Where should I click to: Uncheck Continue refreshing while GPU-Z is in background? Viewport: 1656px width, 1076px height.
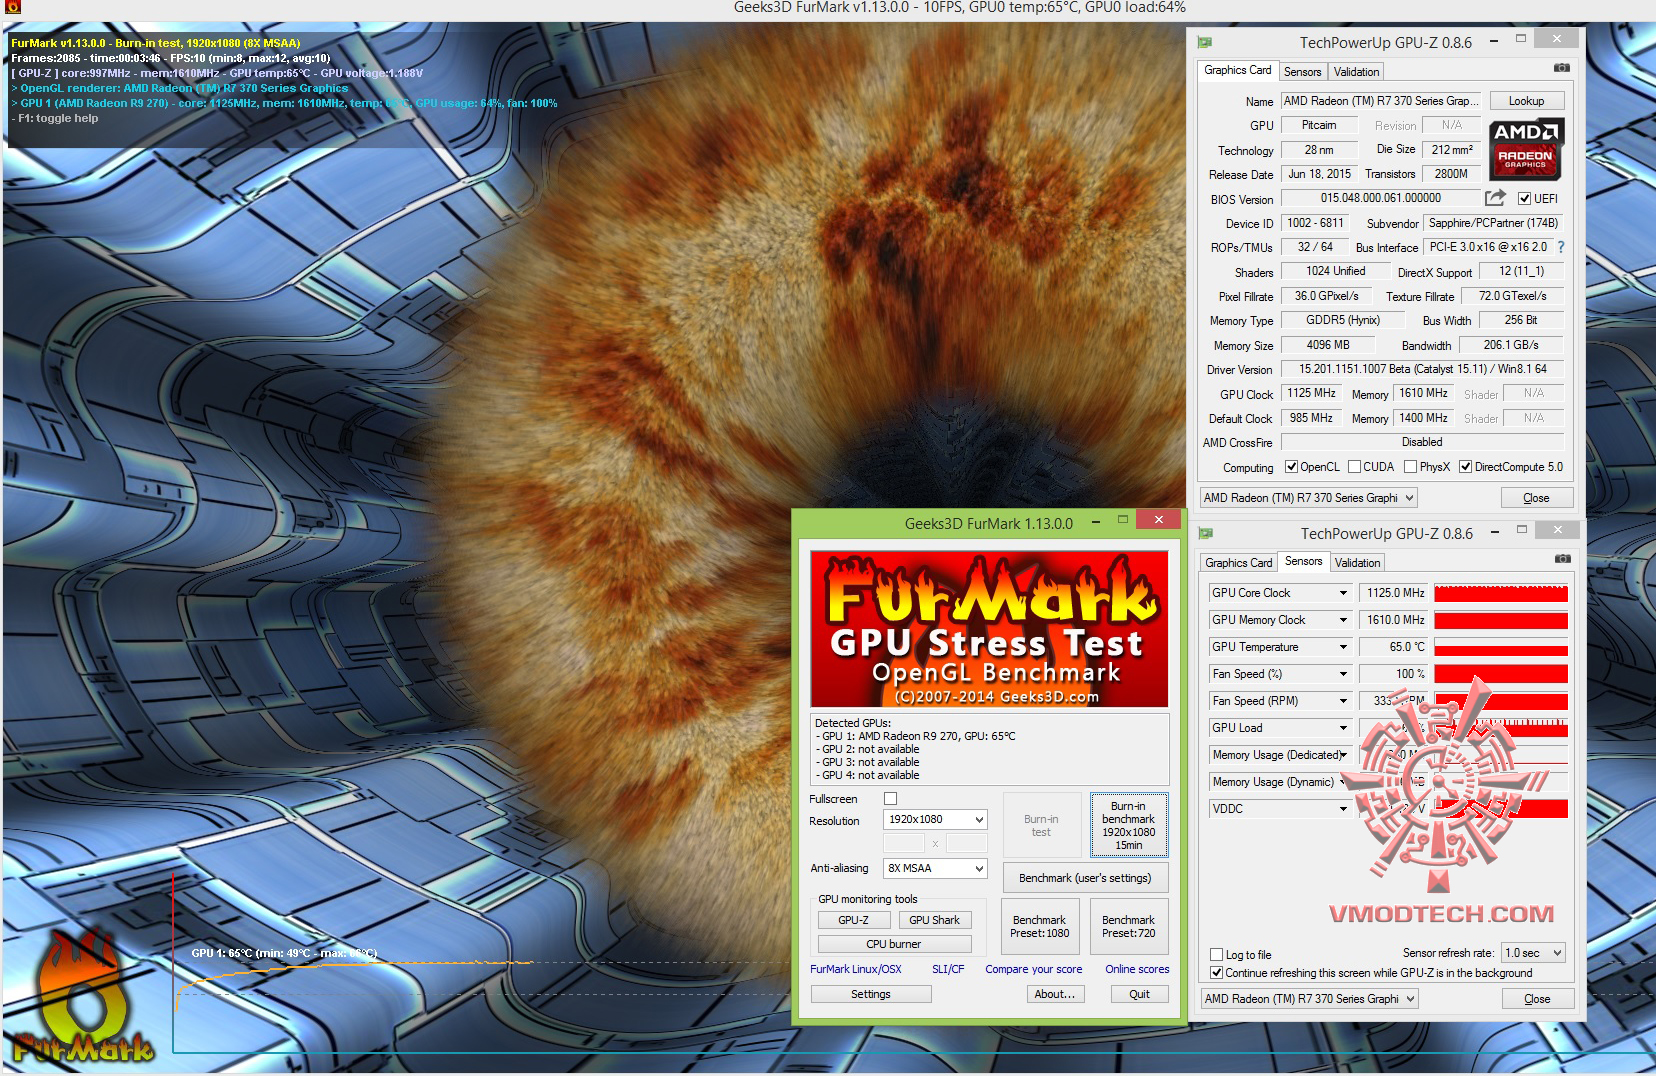click(1216, 973)
